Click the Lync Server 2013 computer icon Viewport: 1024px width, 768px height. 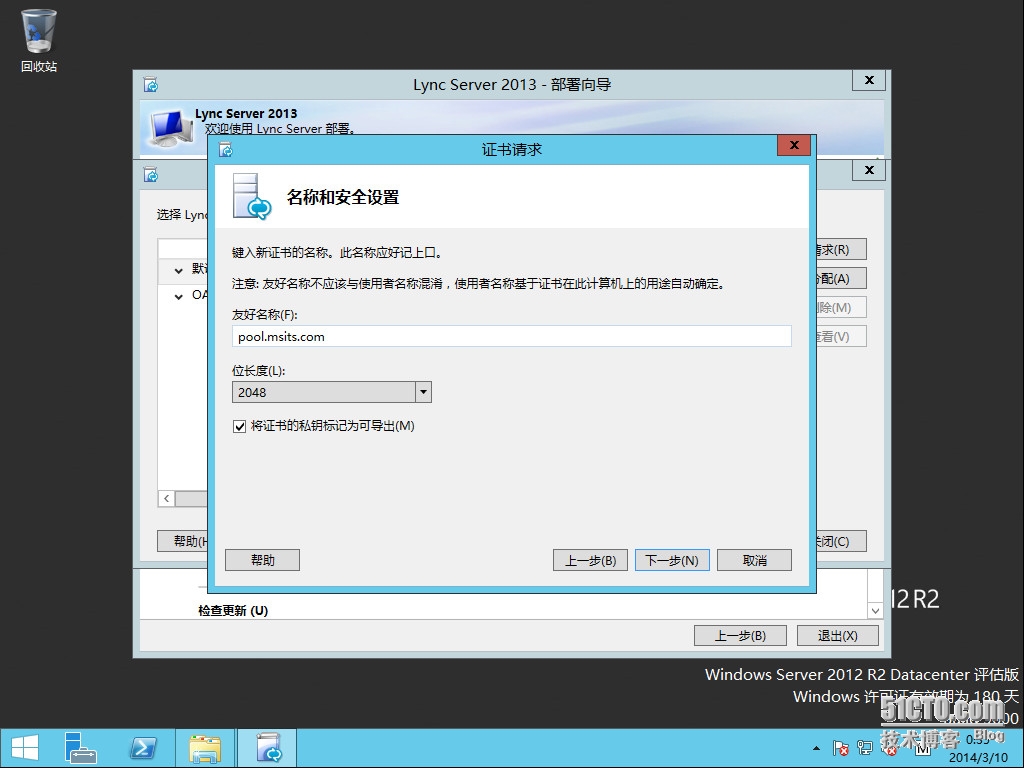pyautogui.click(x=170, y=127)
